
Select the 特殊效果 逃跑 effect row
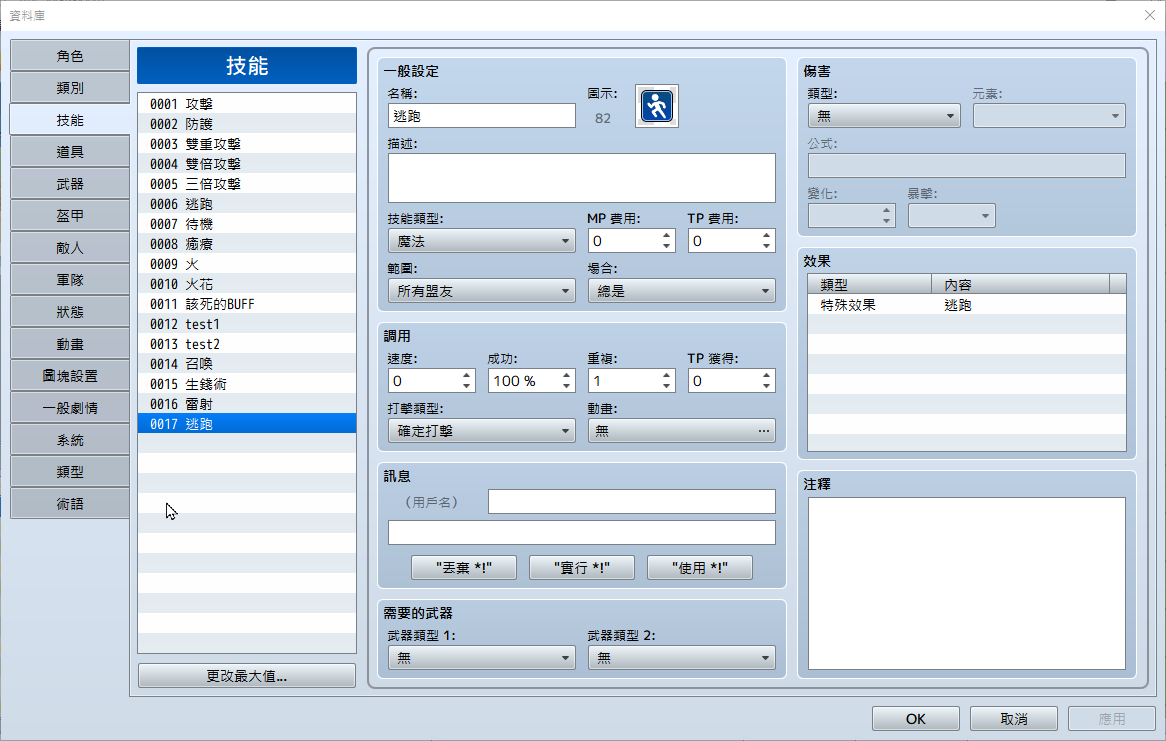(x=967, y=305)
